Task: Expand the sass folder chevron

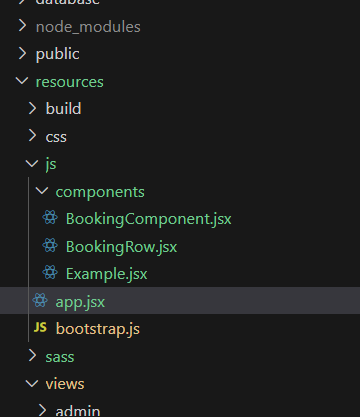Action: click(x=32, y=356)
